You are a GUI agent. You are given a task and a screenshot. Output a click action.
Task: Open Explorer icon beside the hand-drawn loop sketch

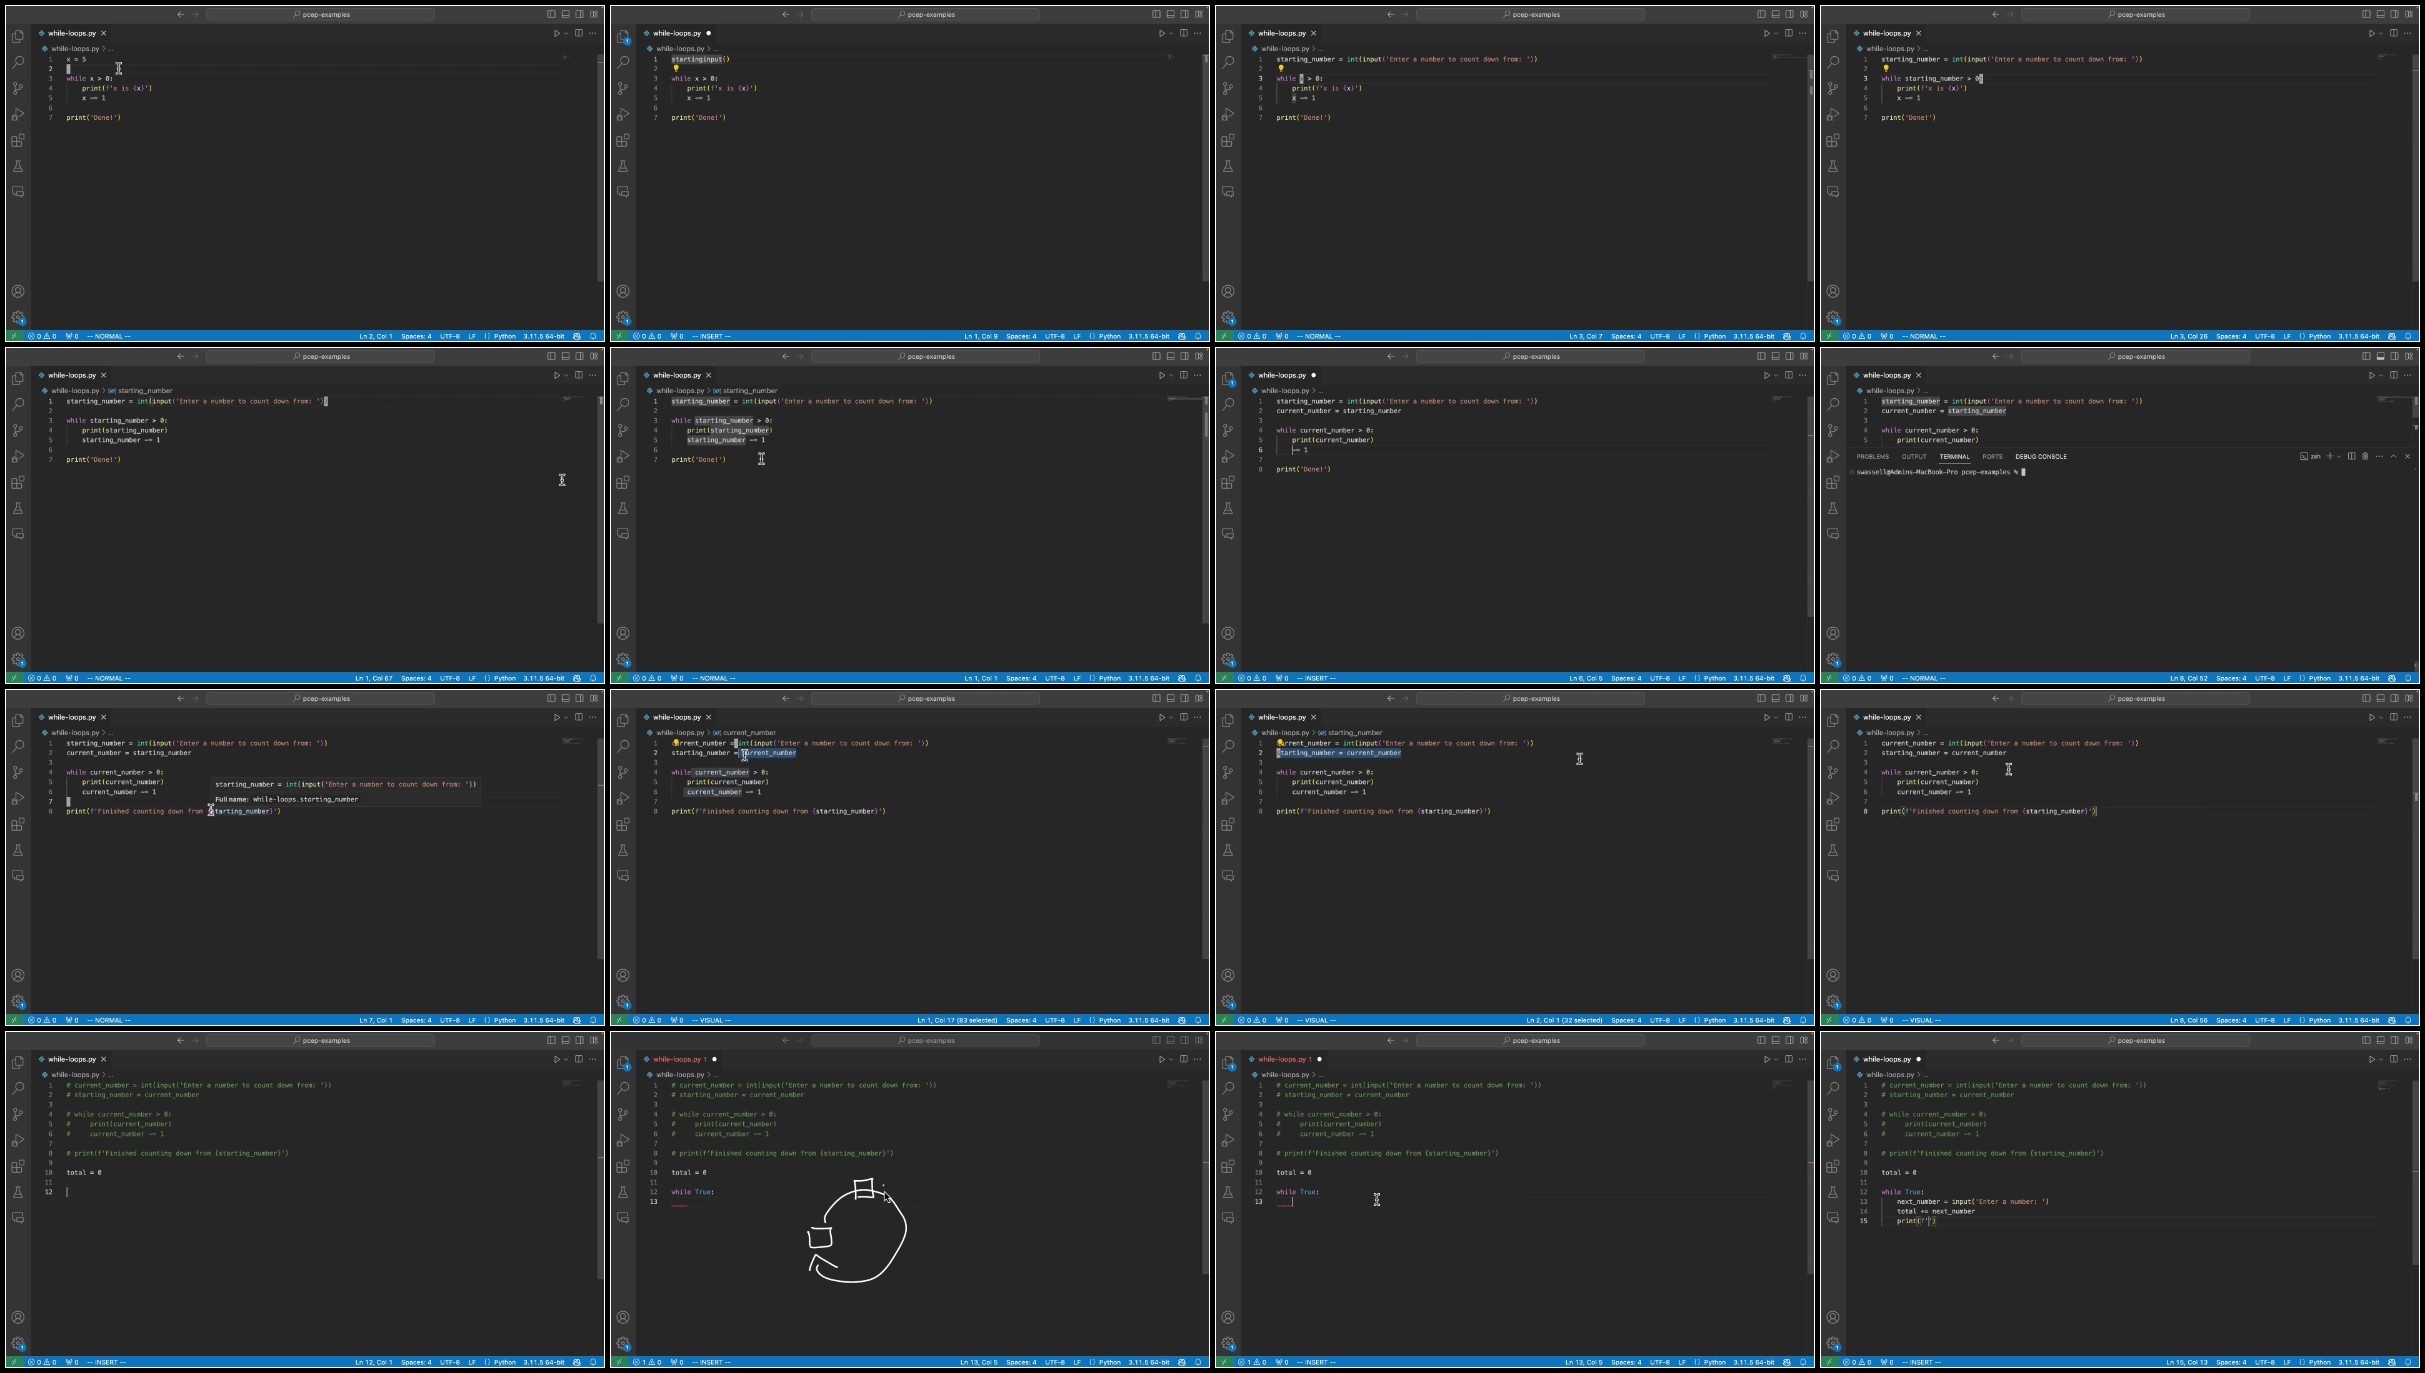pos(623,1062)
